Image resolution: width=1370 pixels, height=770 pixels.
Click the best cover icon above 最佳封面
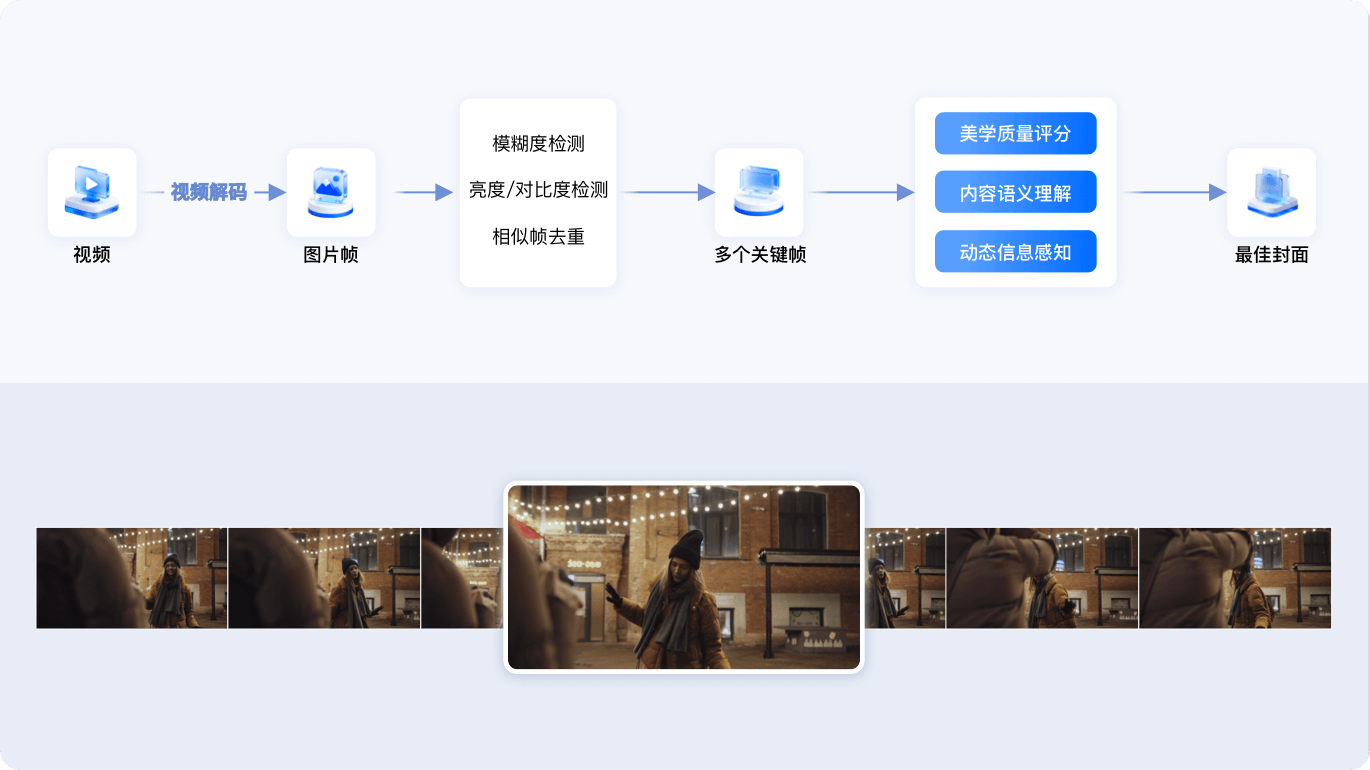1271,192
